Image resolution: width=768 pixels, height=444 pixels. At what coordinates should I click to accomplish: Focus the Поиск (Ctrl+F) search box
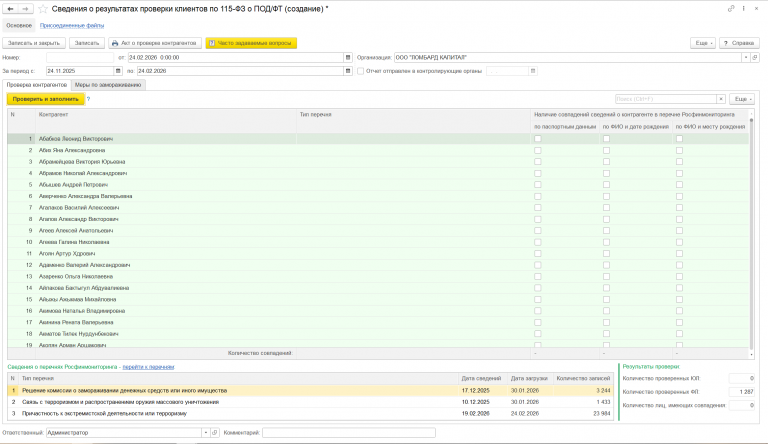click(x=666, y=99)
